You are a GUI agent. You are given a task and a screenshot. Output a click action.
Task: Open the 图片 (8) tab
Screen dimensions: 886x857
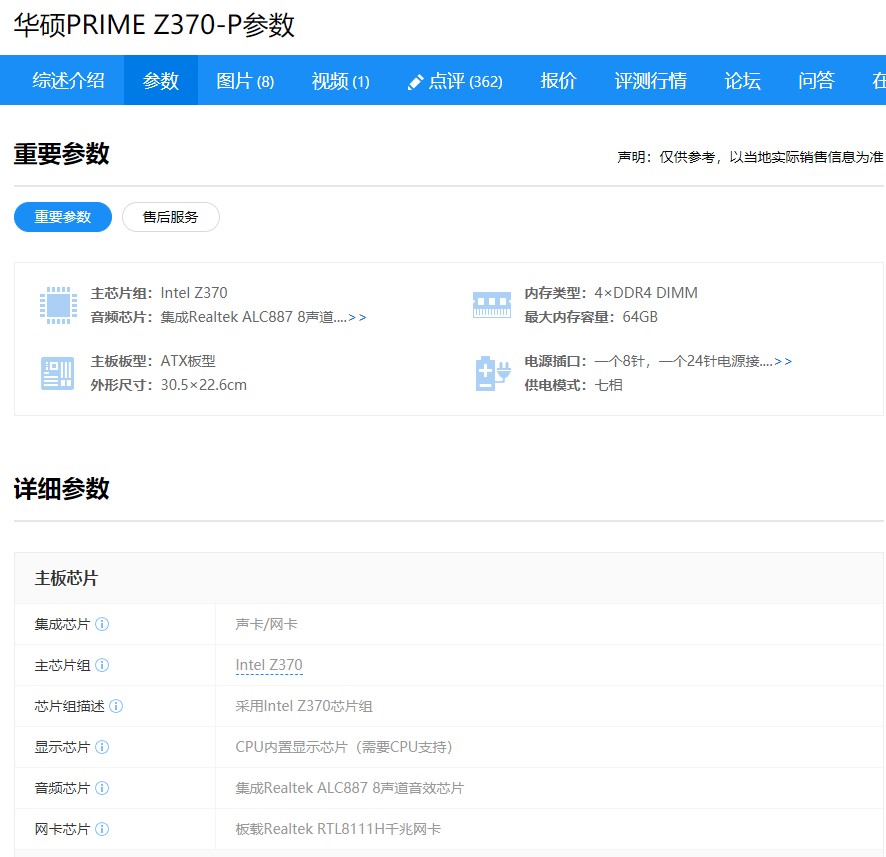click(x=245, y=81)
